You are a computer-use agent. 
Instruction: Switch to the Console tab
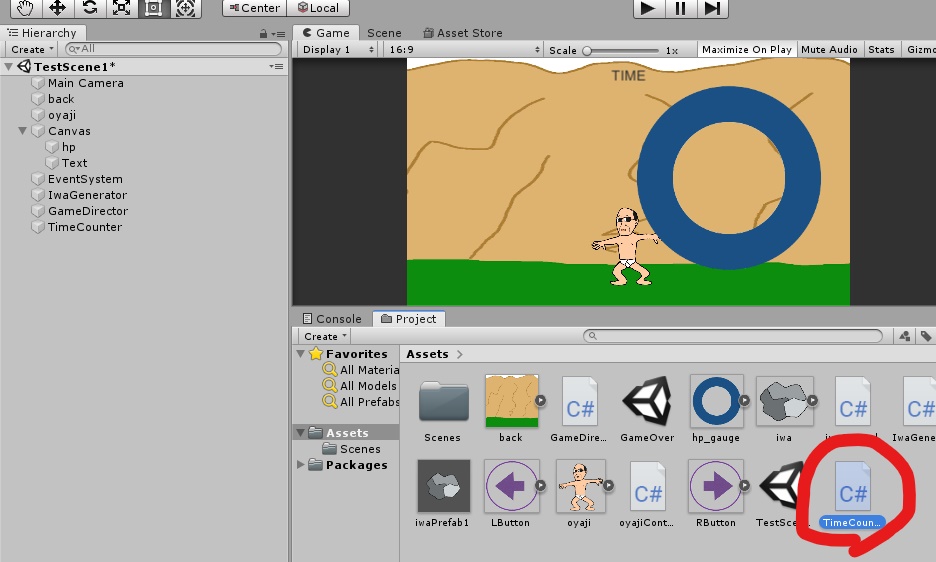click(x=332, y=319)
